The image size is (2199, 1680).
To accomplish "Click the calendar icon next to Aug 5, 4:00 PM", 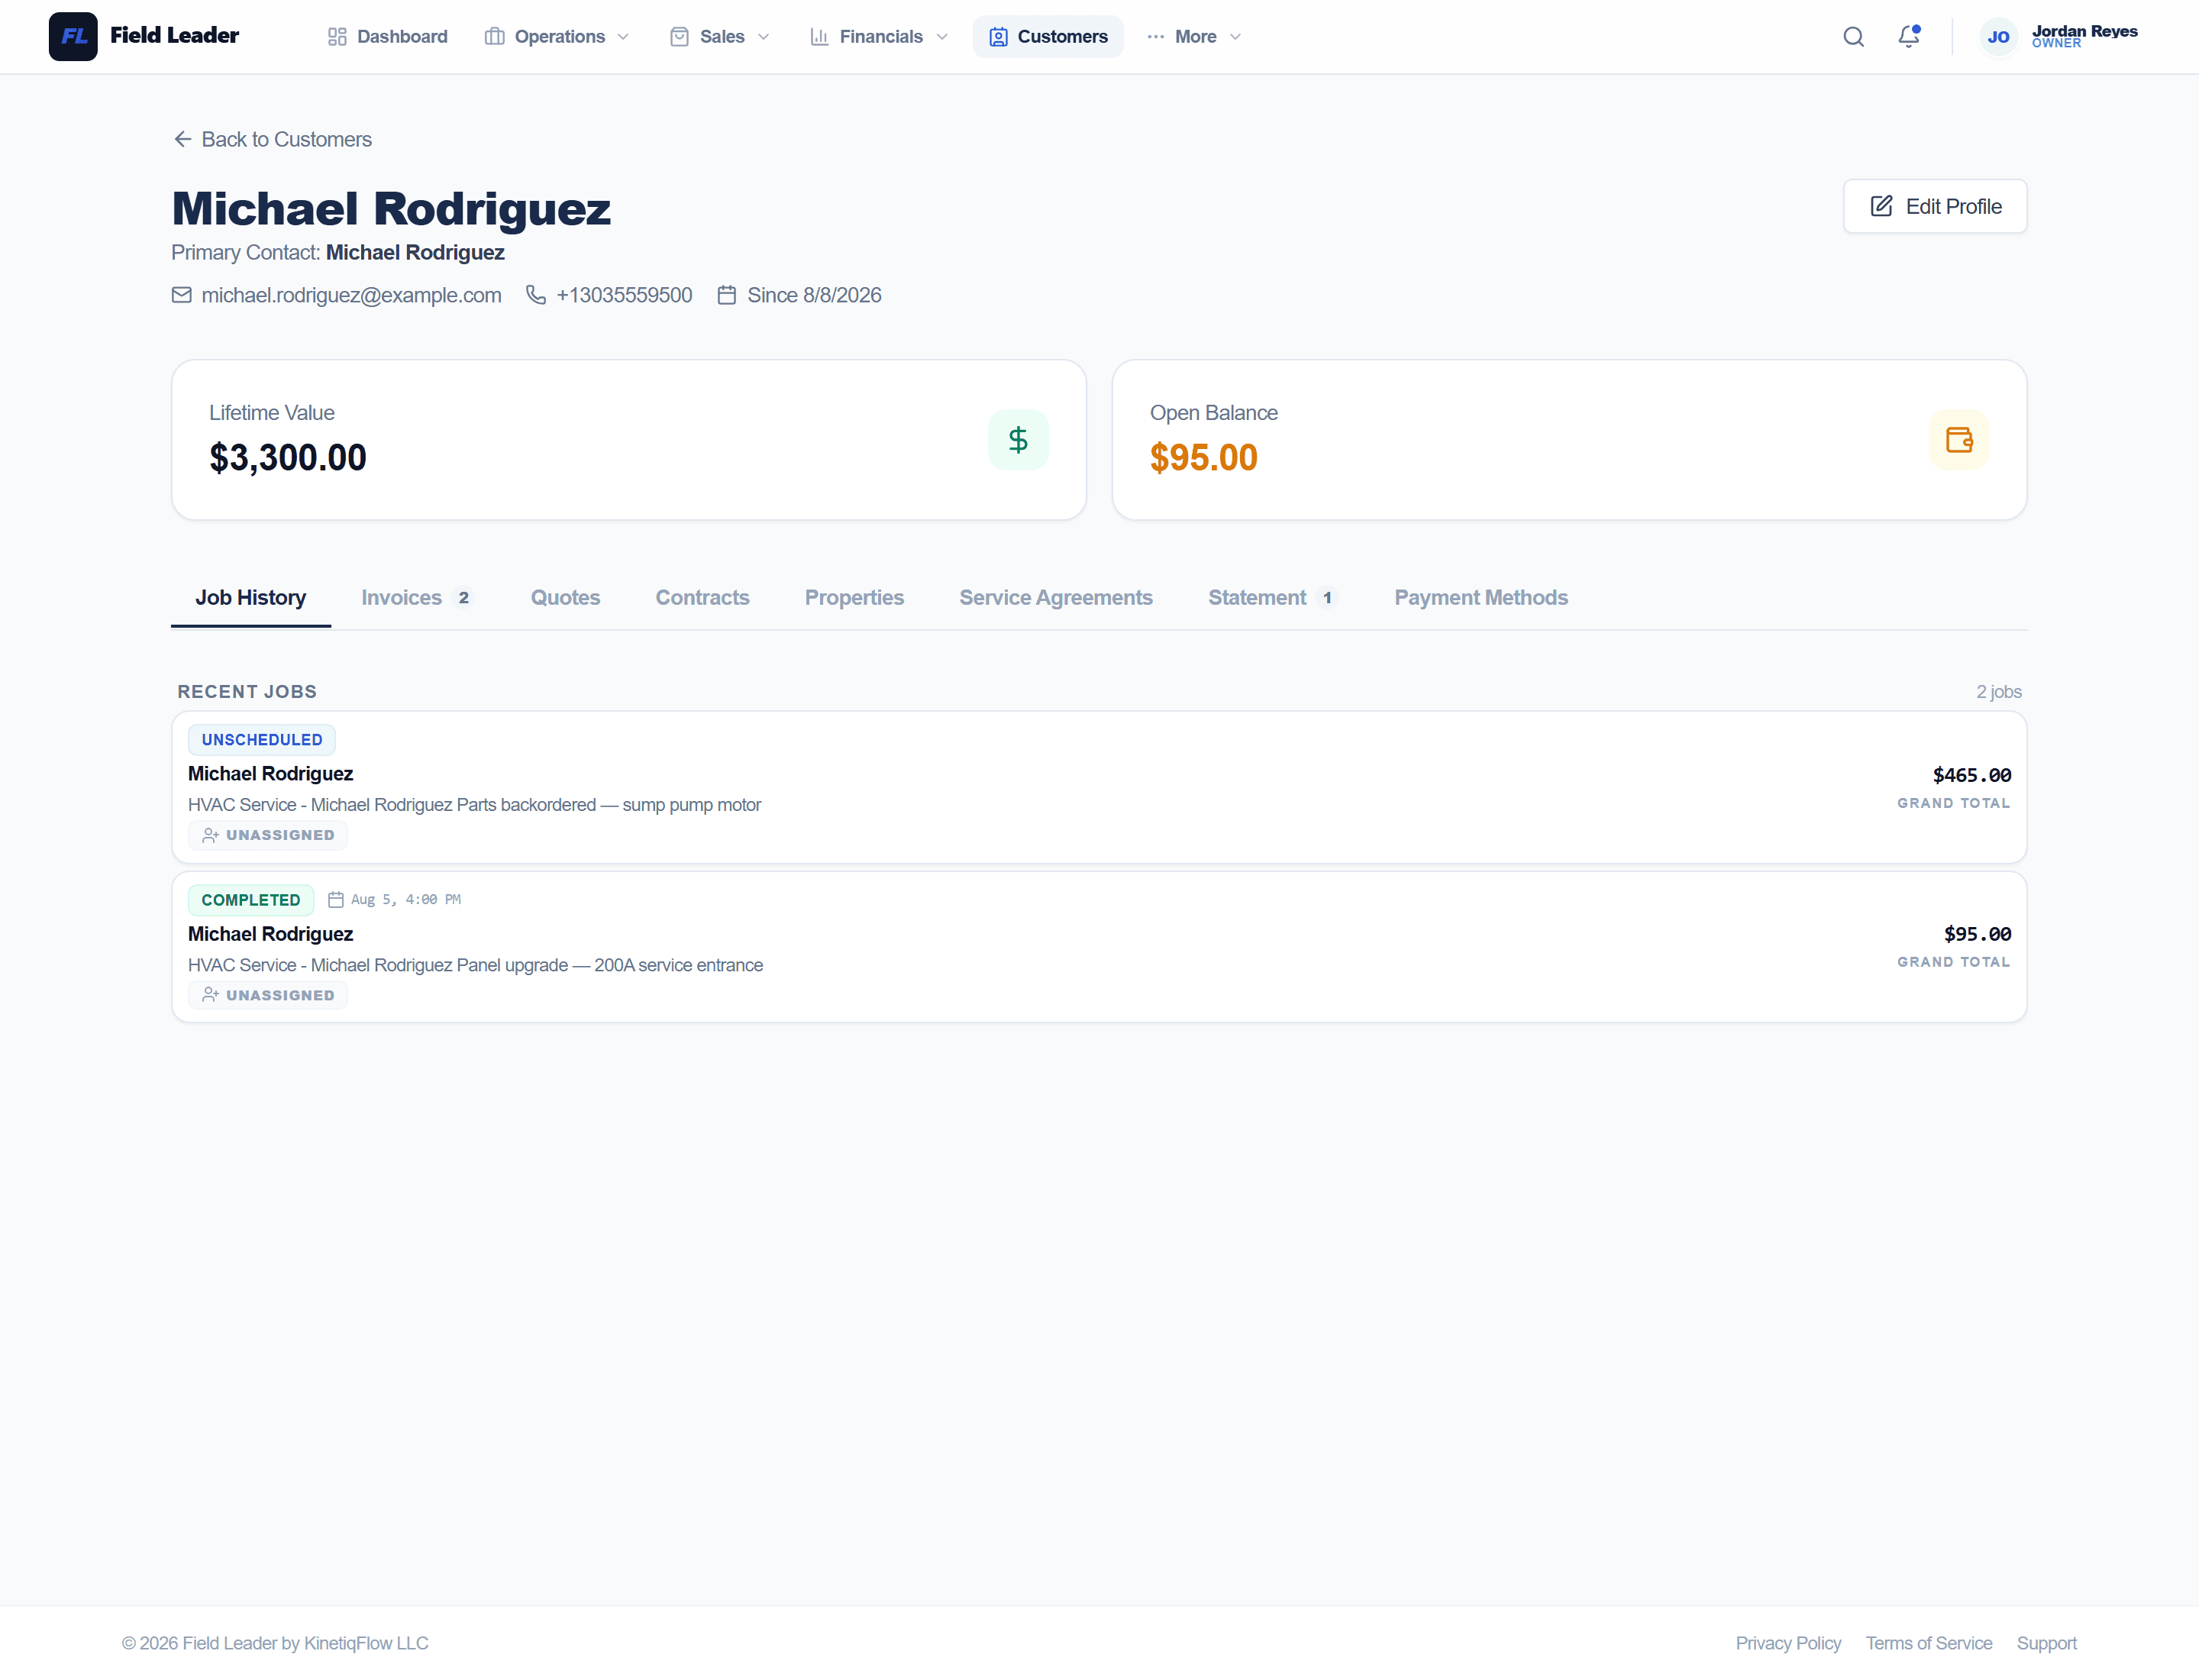I will (336, 899).
